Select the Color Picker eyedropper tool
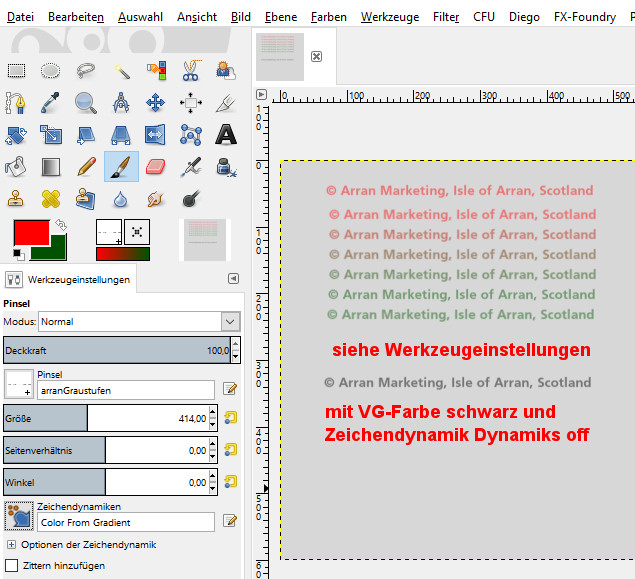This screenshot has width=635, height=579. point(51,103)
